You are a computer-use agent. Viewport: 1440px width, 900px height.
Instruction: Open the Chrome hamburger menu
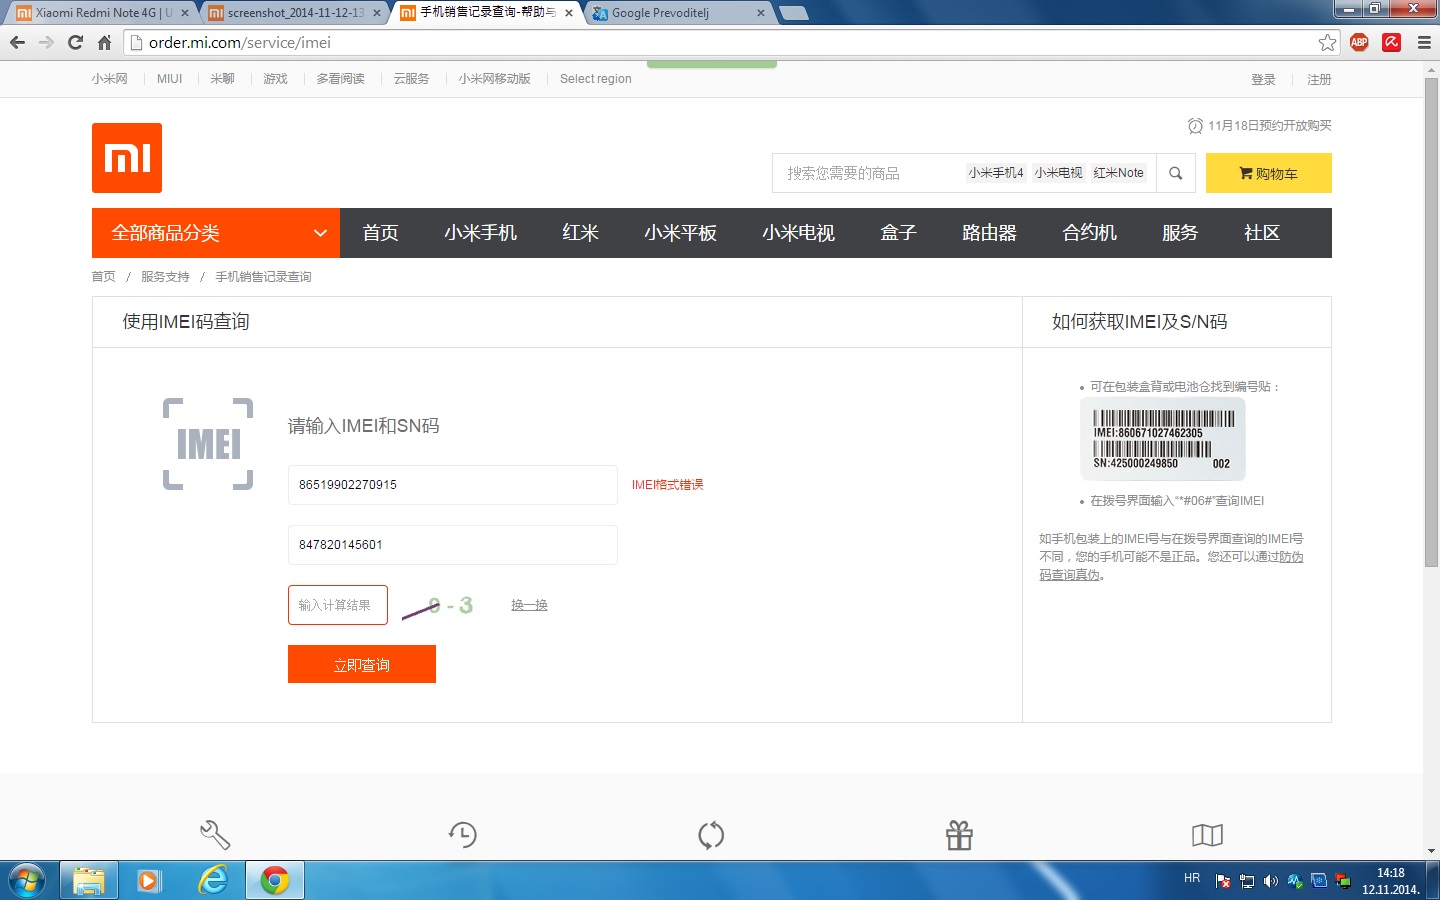pos(1424,42)
